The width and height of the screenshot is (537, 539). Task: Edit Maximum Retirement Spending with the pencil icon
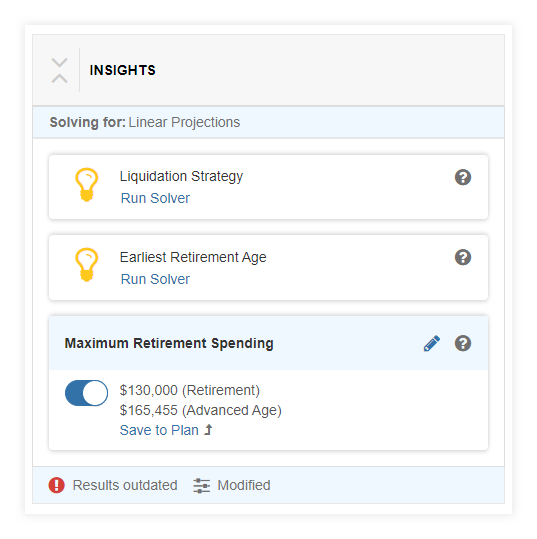coord(432,343)
